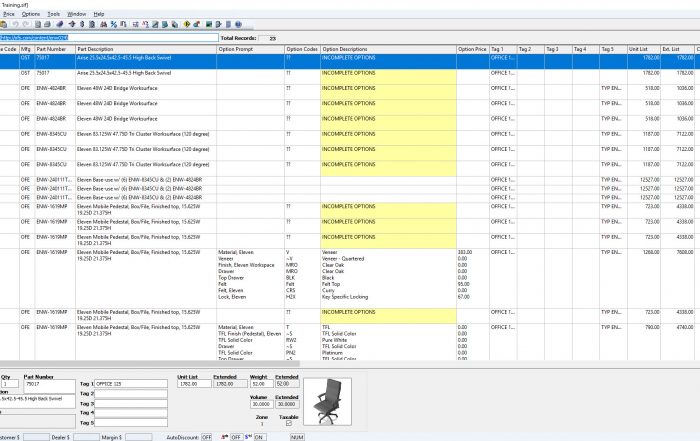Image resolution: width=700 pixels, height=441 pixels.
Task: Toggle the ON indicator next to blue S
Action: tap(259, 437)
